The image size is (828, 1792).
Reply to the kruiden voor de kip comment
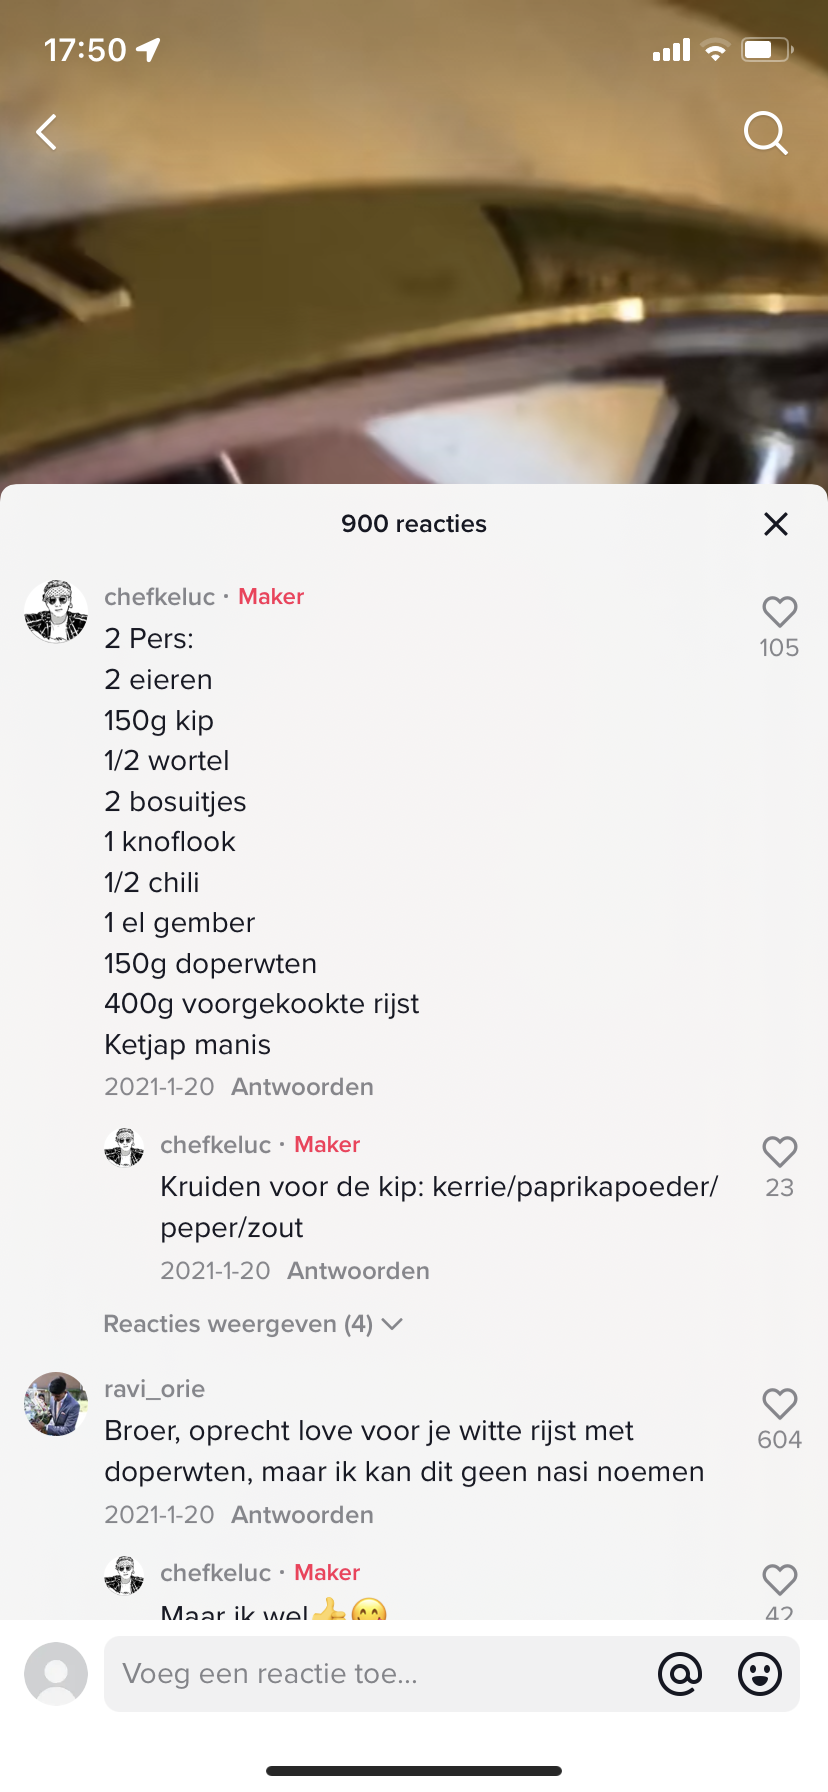coord(358,1271)
